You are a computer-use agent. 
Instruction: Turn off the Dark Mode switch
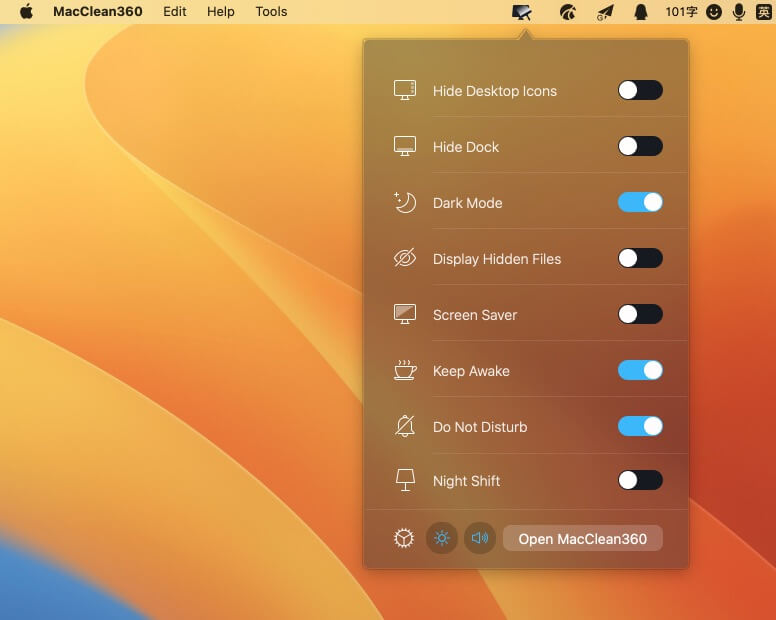[640, 202]
